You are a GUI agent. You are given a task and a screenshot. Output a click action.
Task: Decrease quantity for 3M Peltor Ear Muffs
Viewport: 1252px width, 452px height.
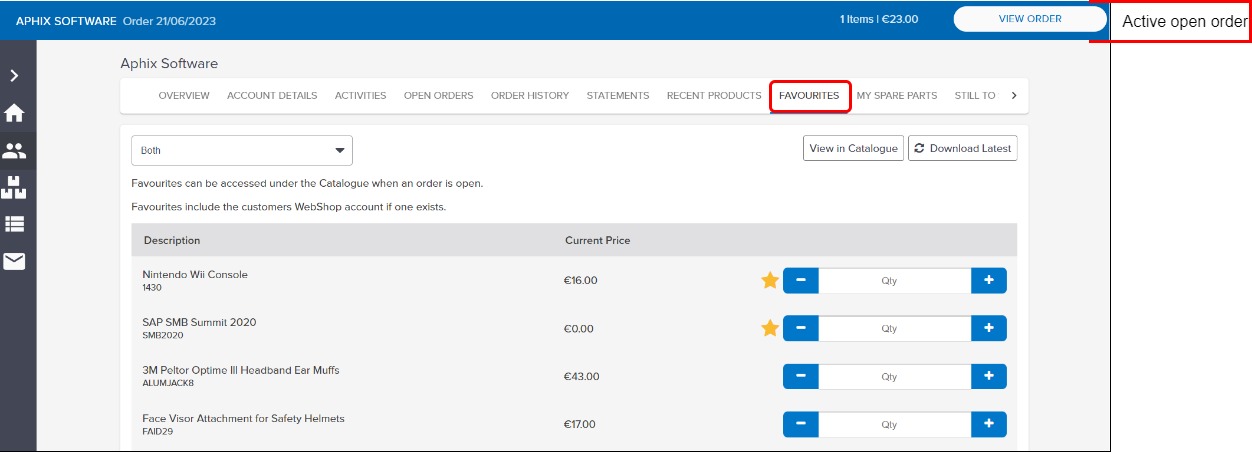coord(800,377)
